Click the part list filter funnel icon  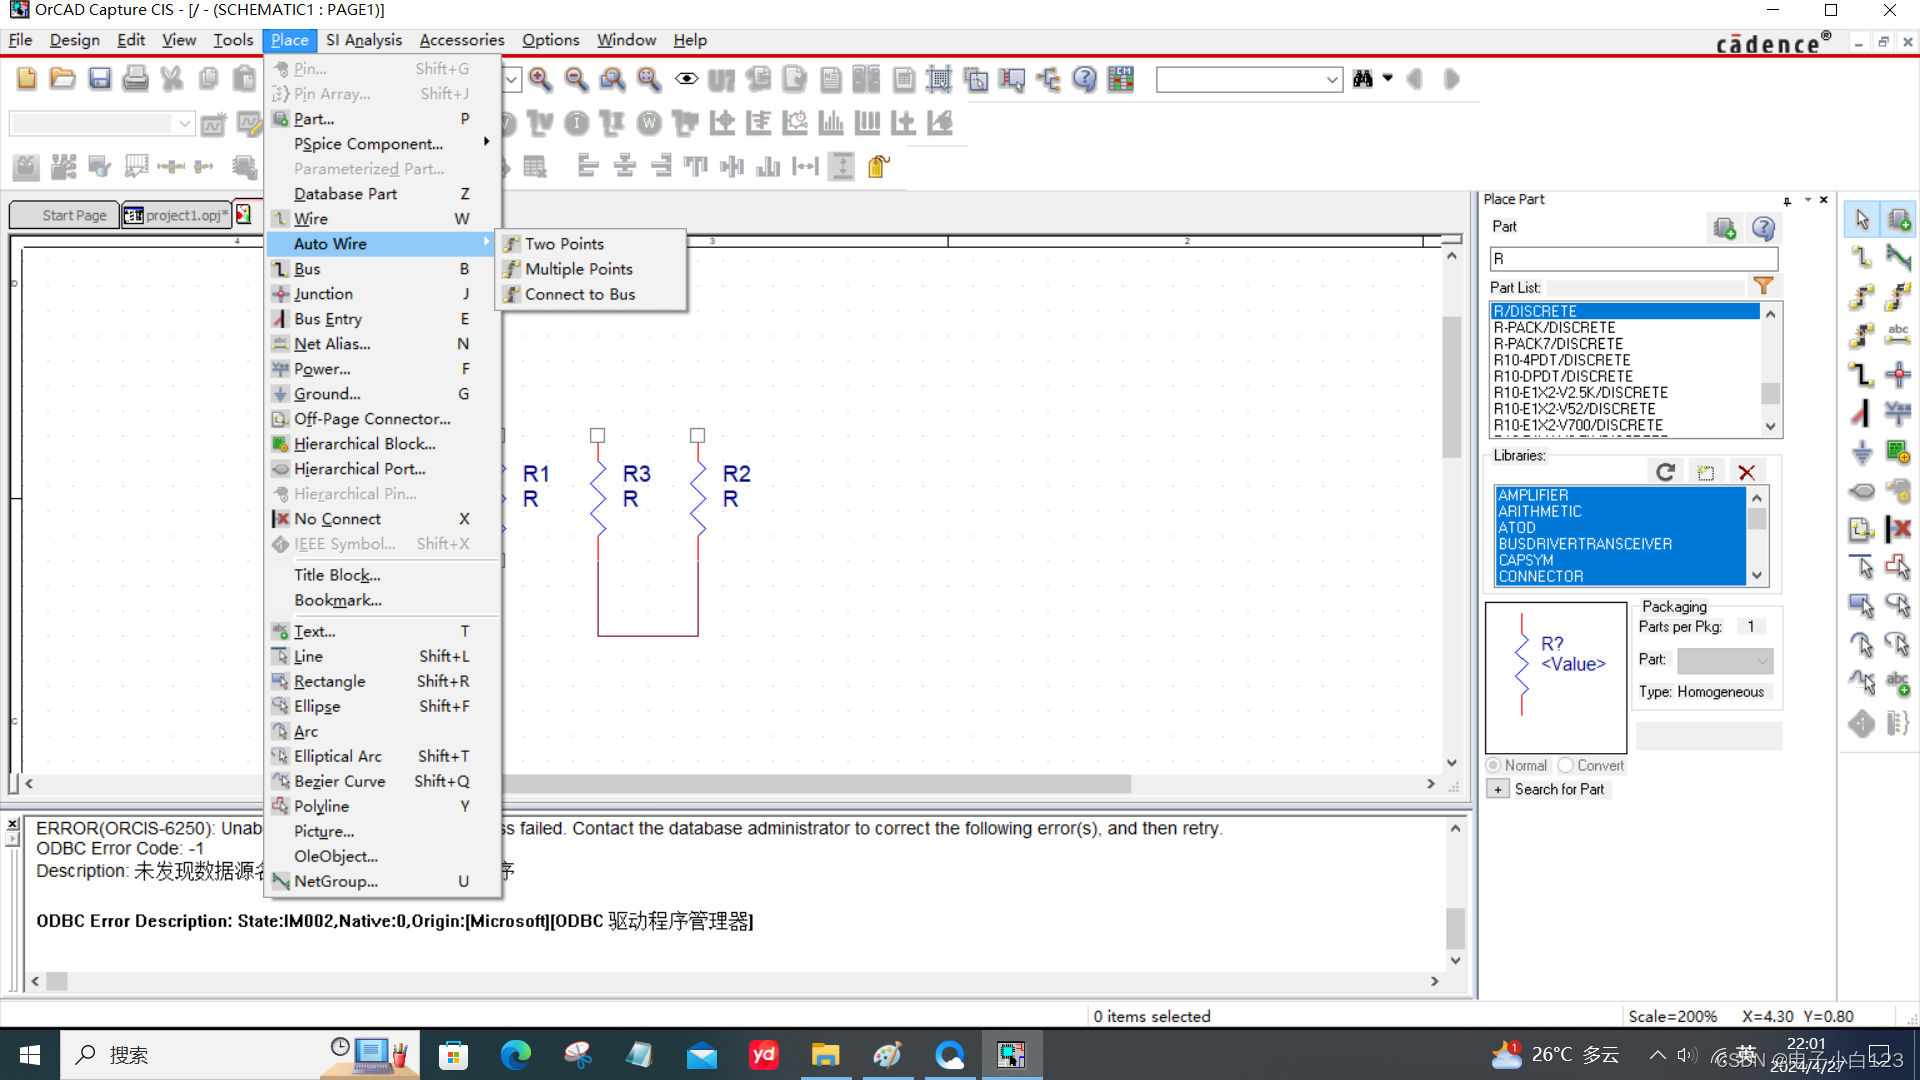point(1763,286)
